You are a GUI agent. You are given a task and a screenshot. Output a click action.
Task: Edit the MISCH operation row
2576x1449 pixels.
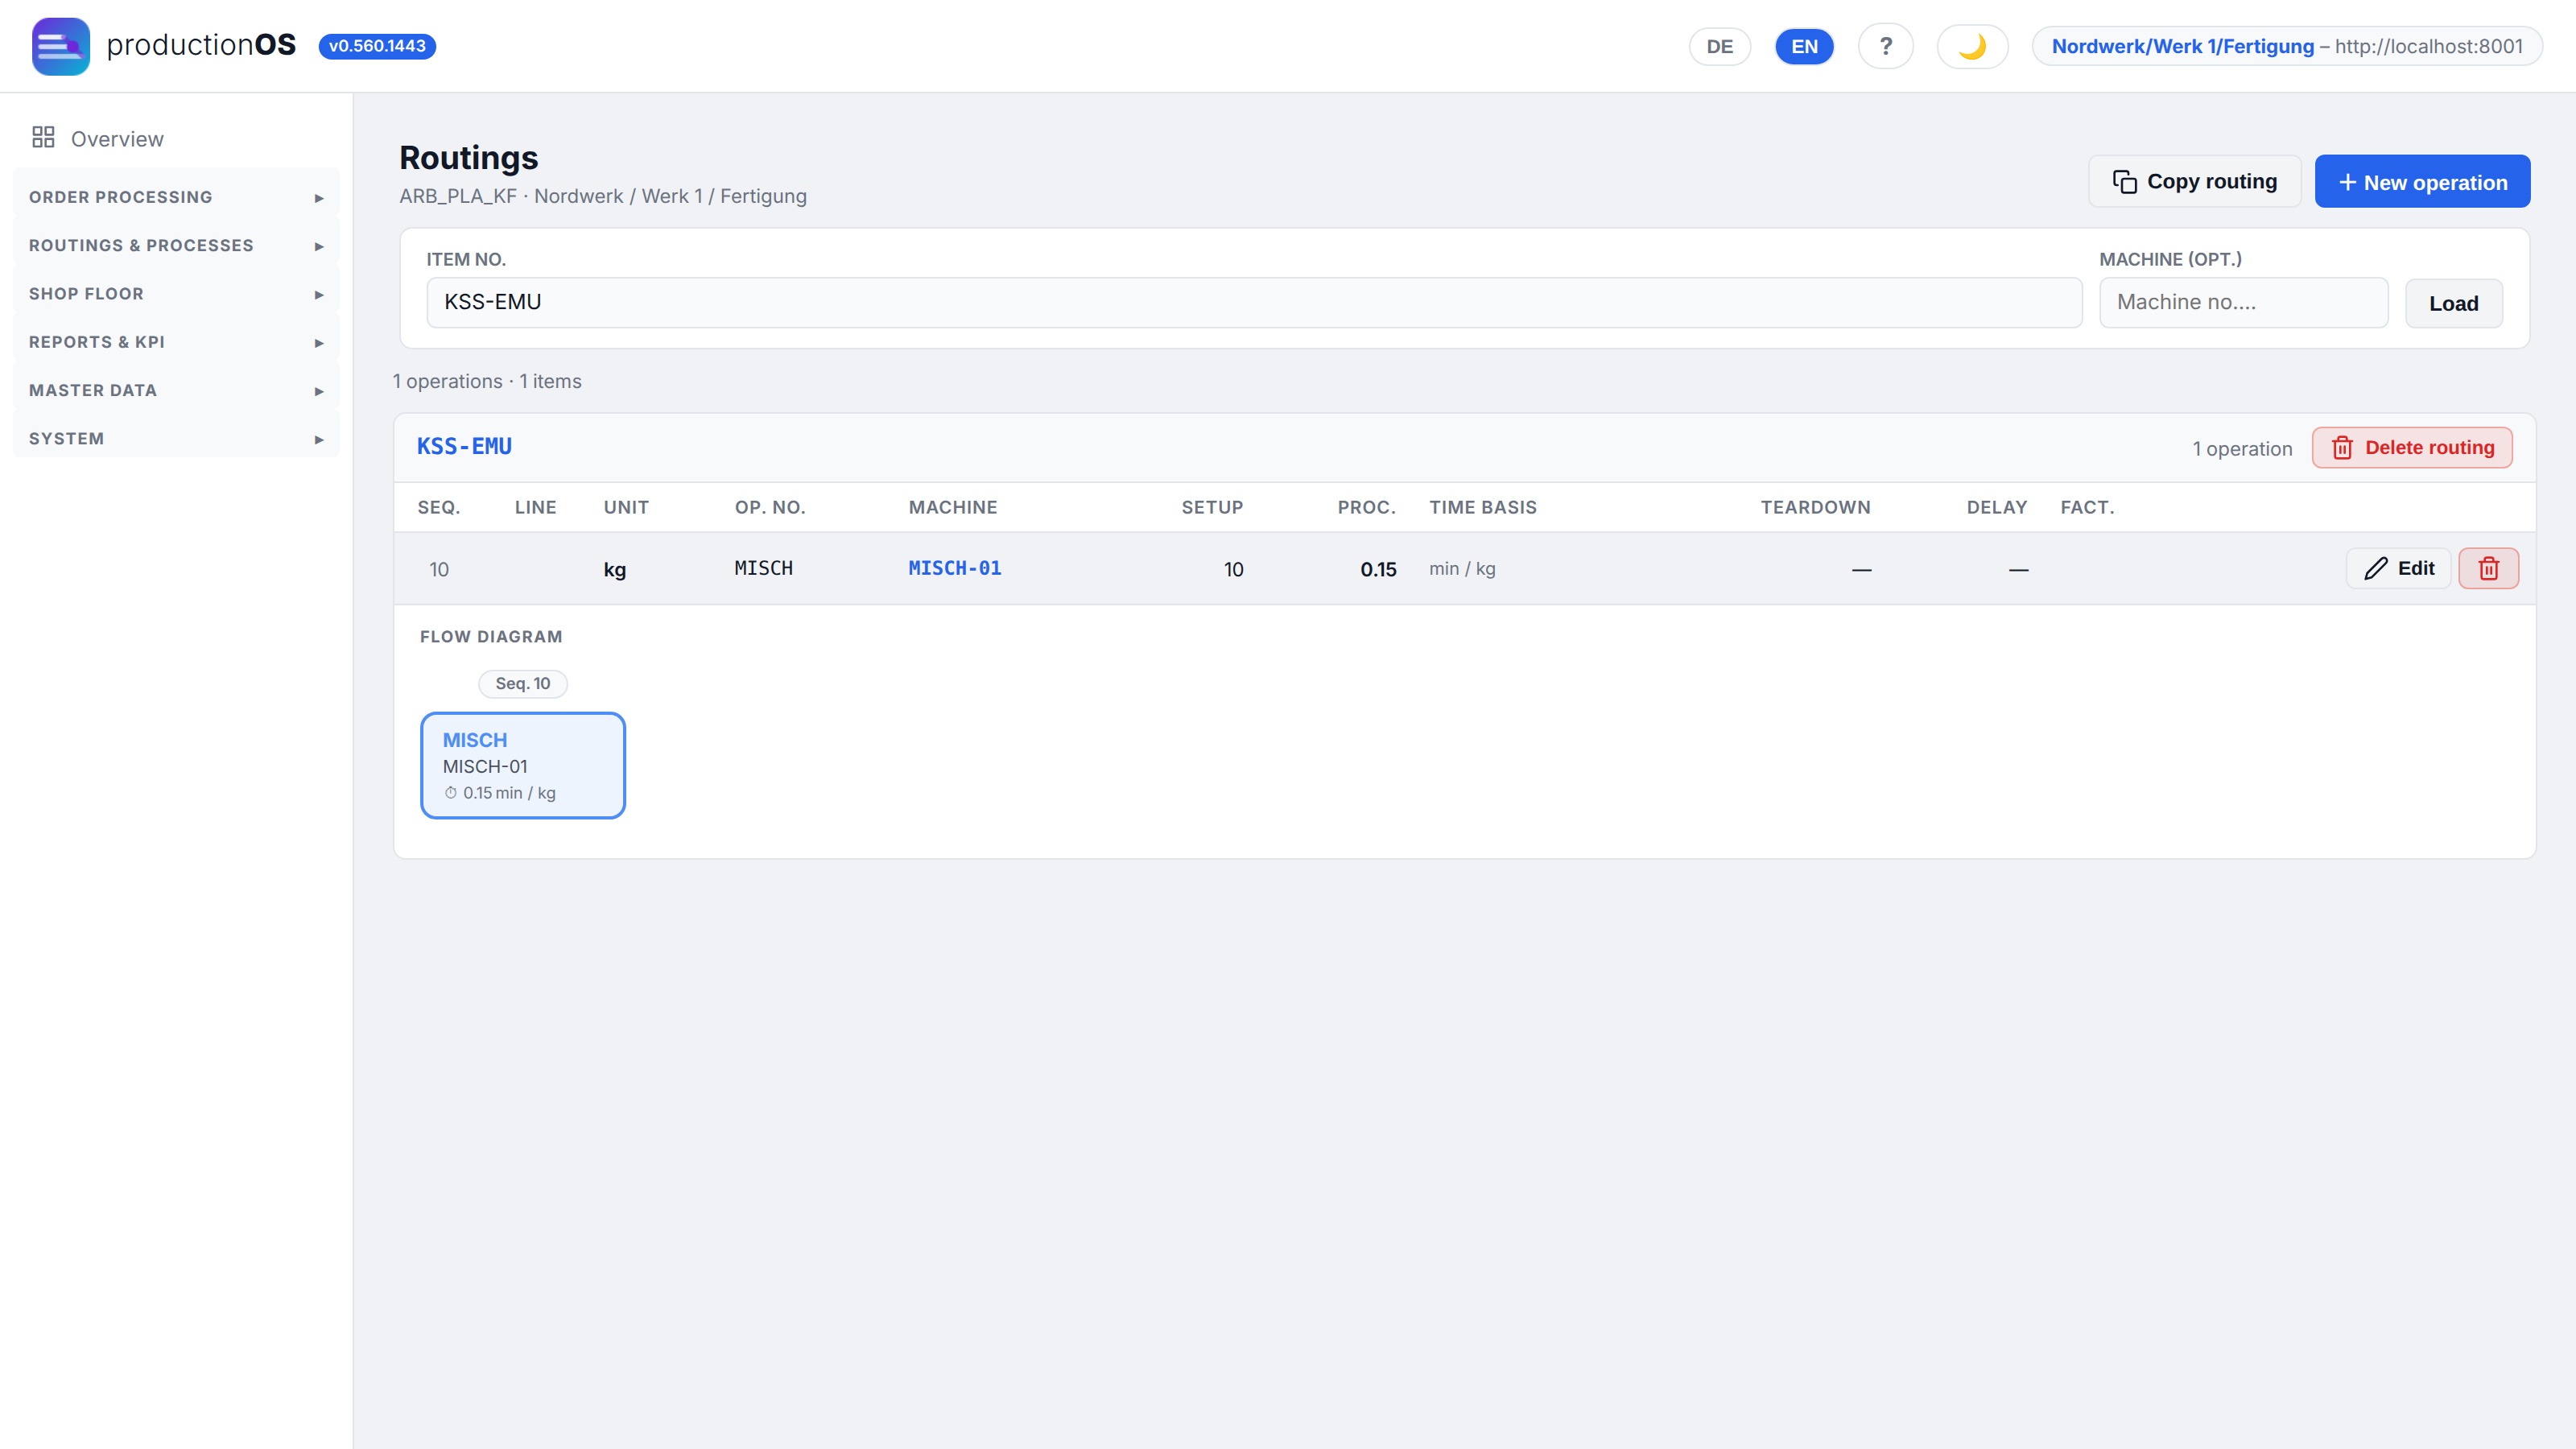(x=2398, y=568)
